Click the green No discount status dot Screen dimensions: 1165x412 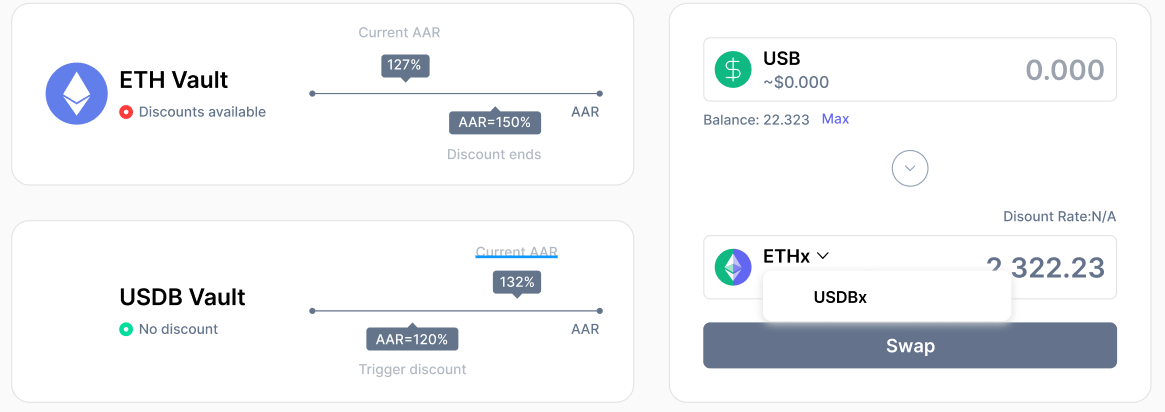tap(126, 329)
